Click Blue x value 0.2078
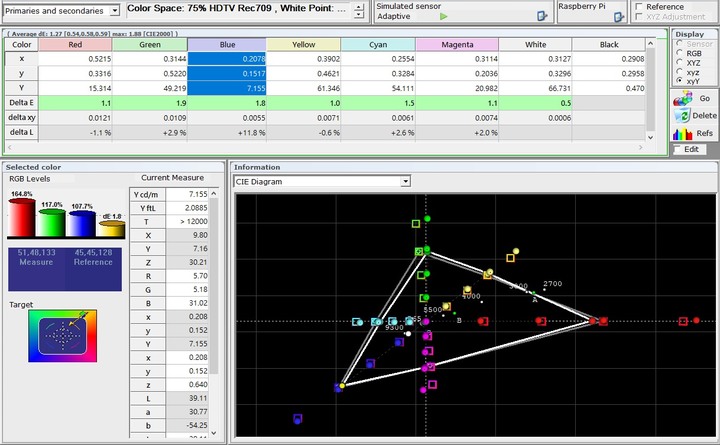This screenshot has width=720, height=445. pos(227,59)
